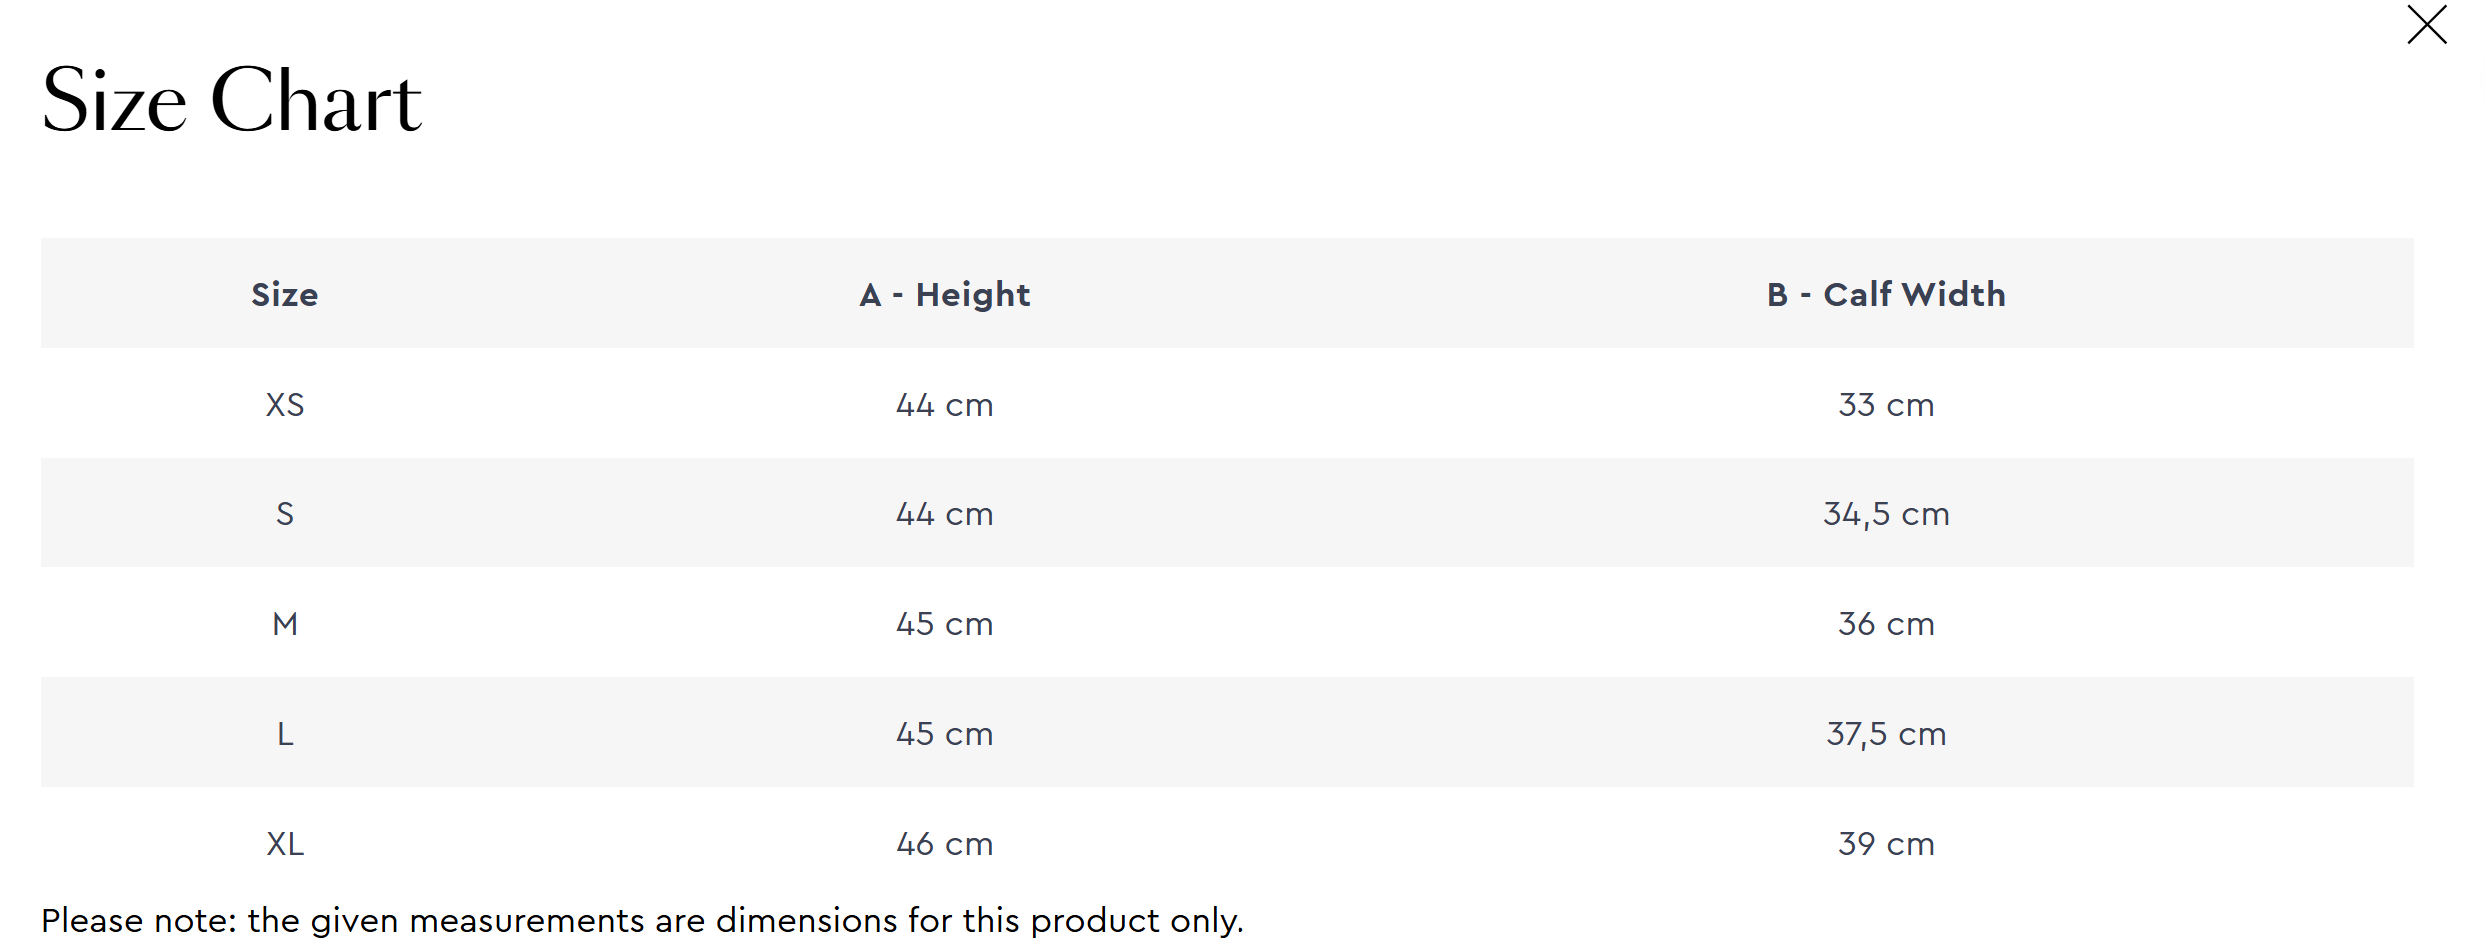
Task: Click XS height value 44 cm
Action: pos(945,405)
